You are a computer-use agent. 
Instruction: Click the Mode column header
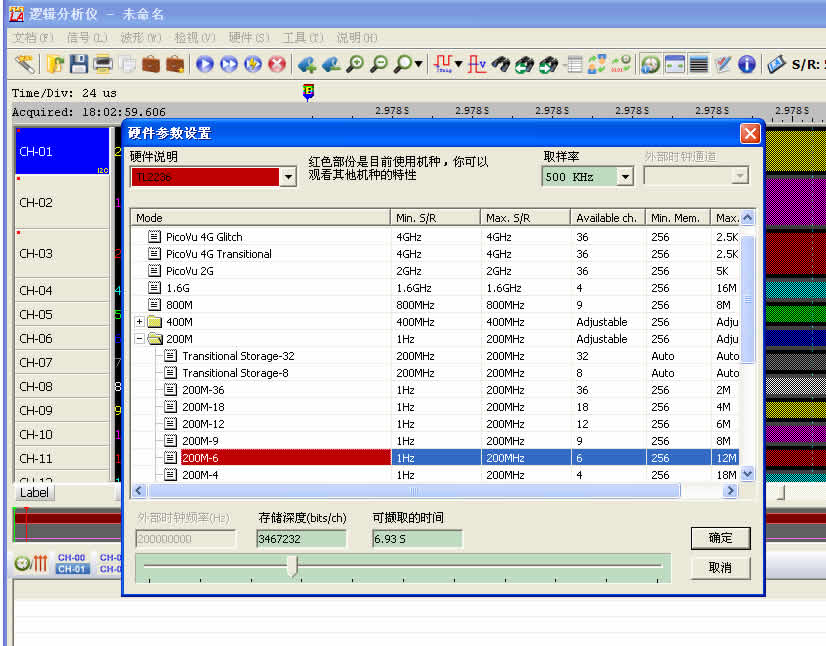(x=261, y=218)
